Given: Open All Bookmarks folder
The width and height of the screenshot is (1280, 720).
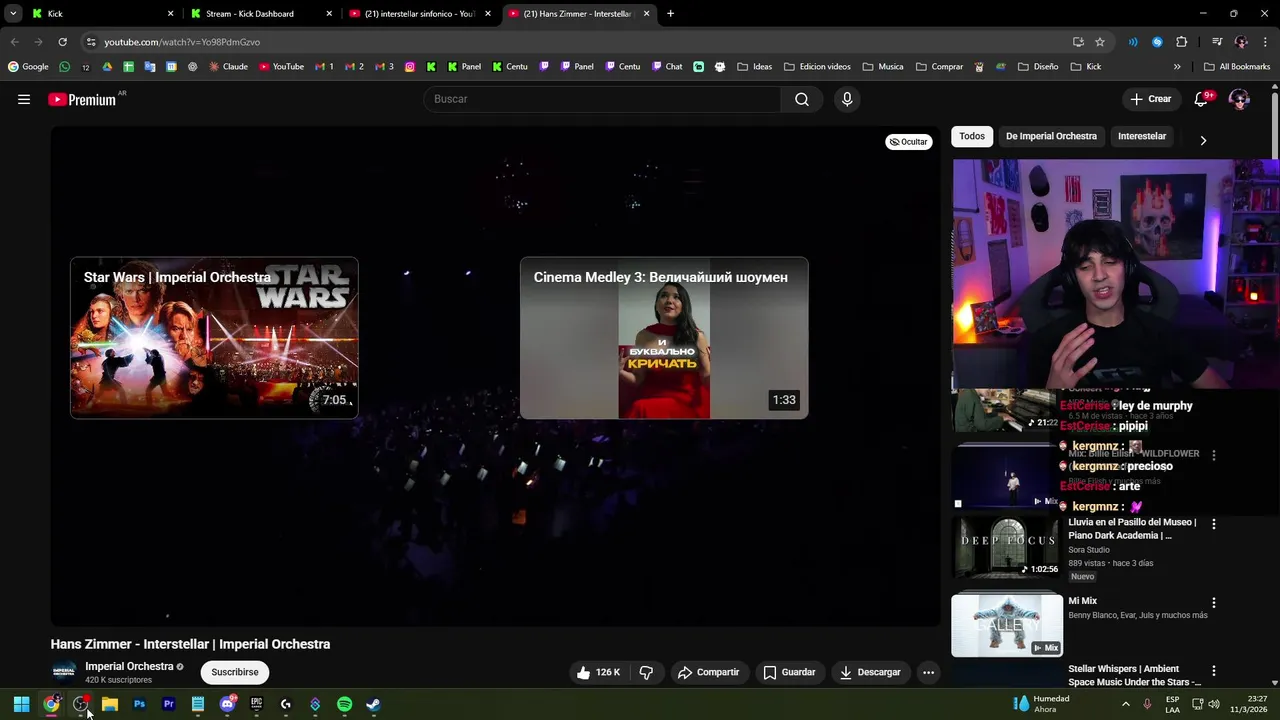Looking at the screenshot, I should click(1237, 67).
